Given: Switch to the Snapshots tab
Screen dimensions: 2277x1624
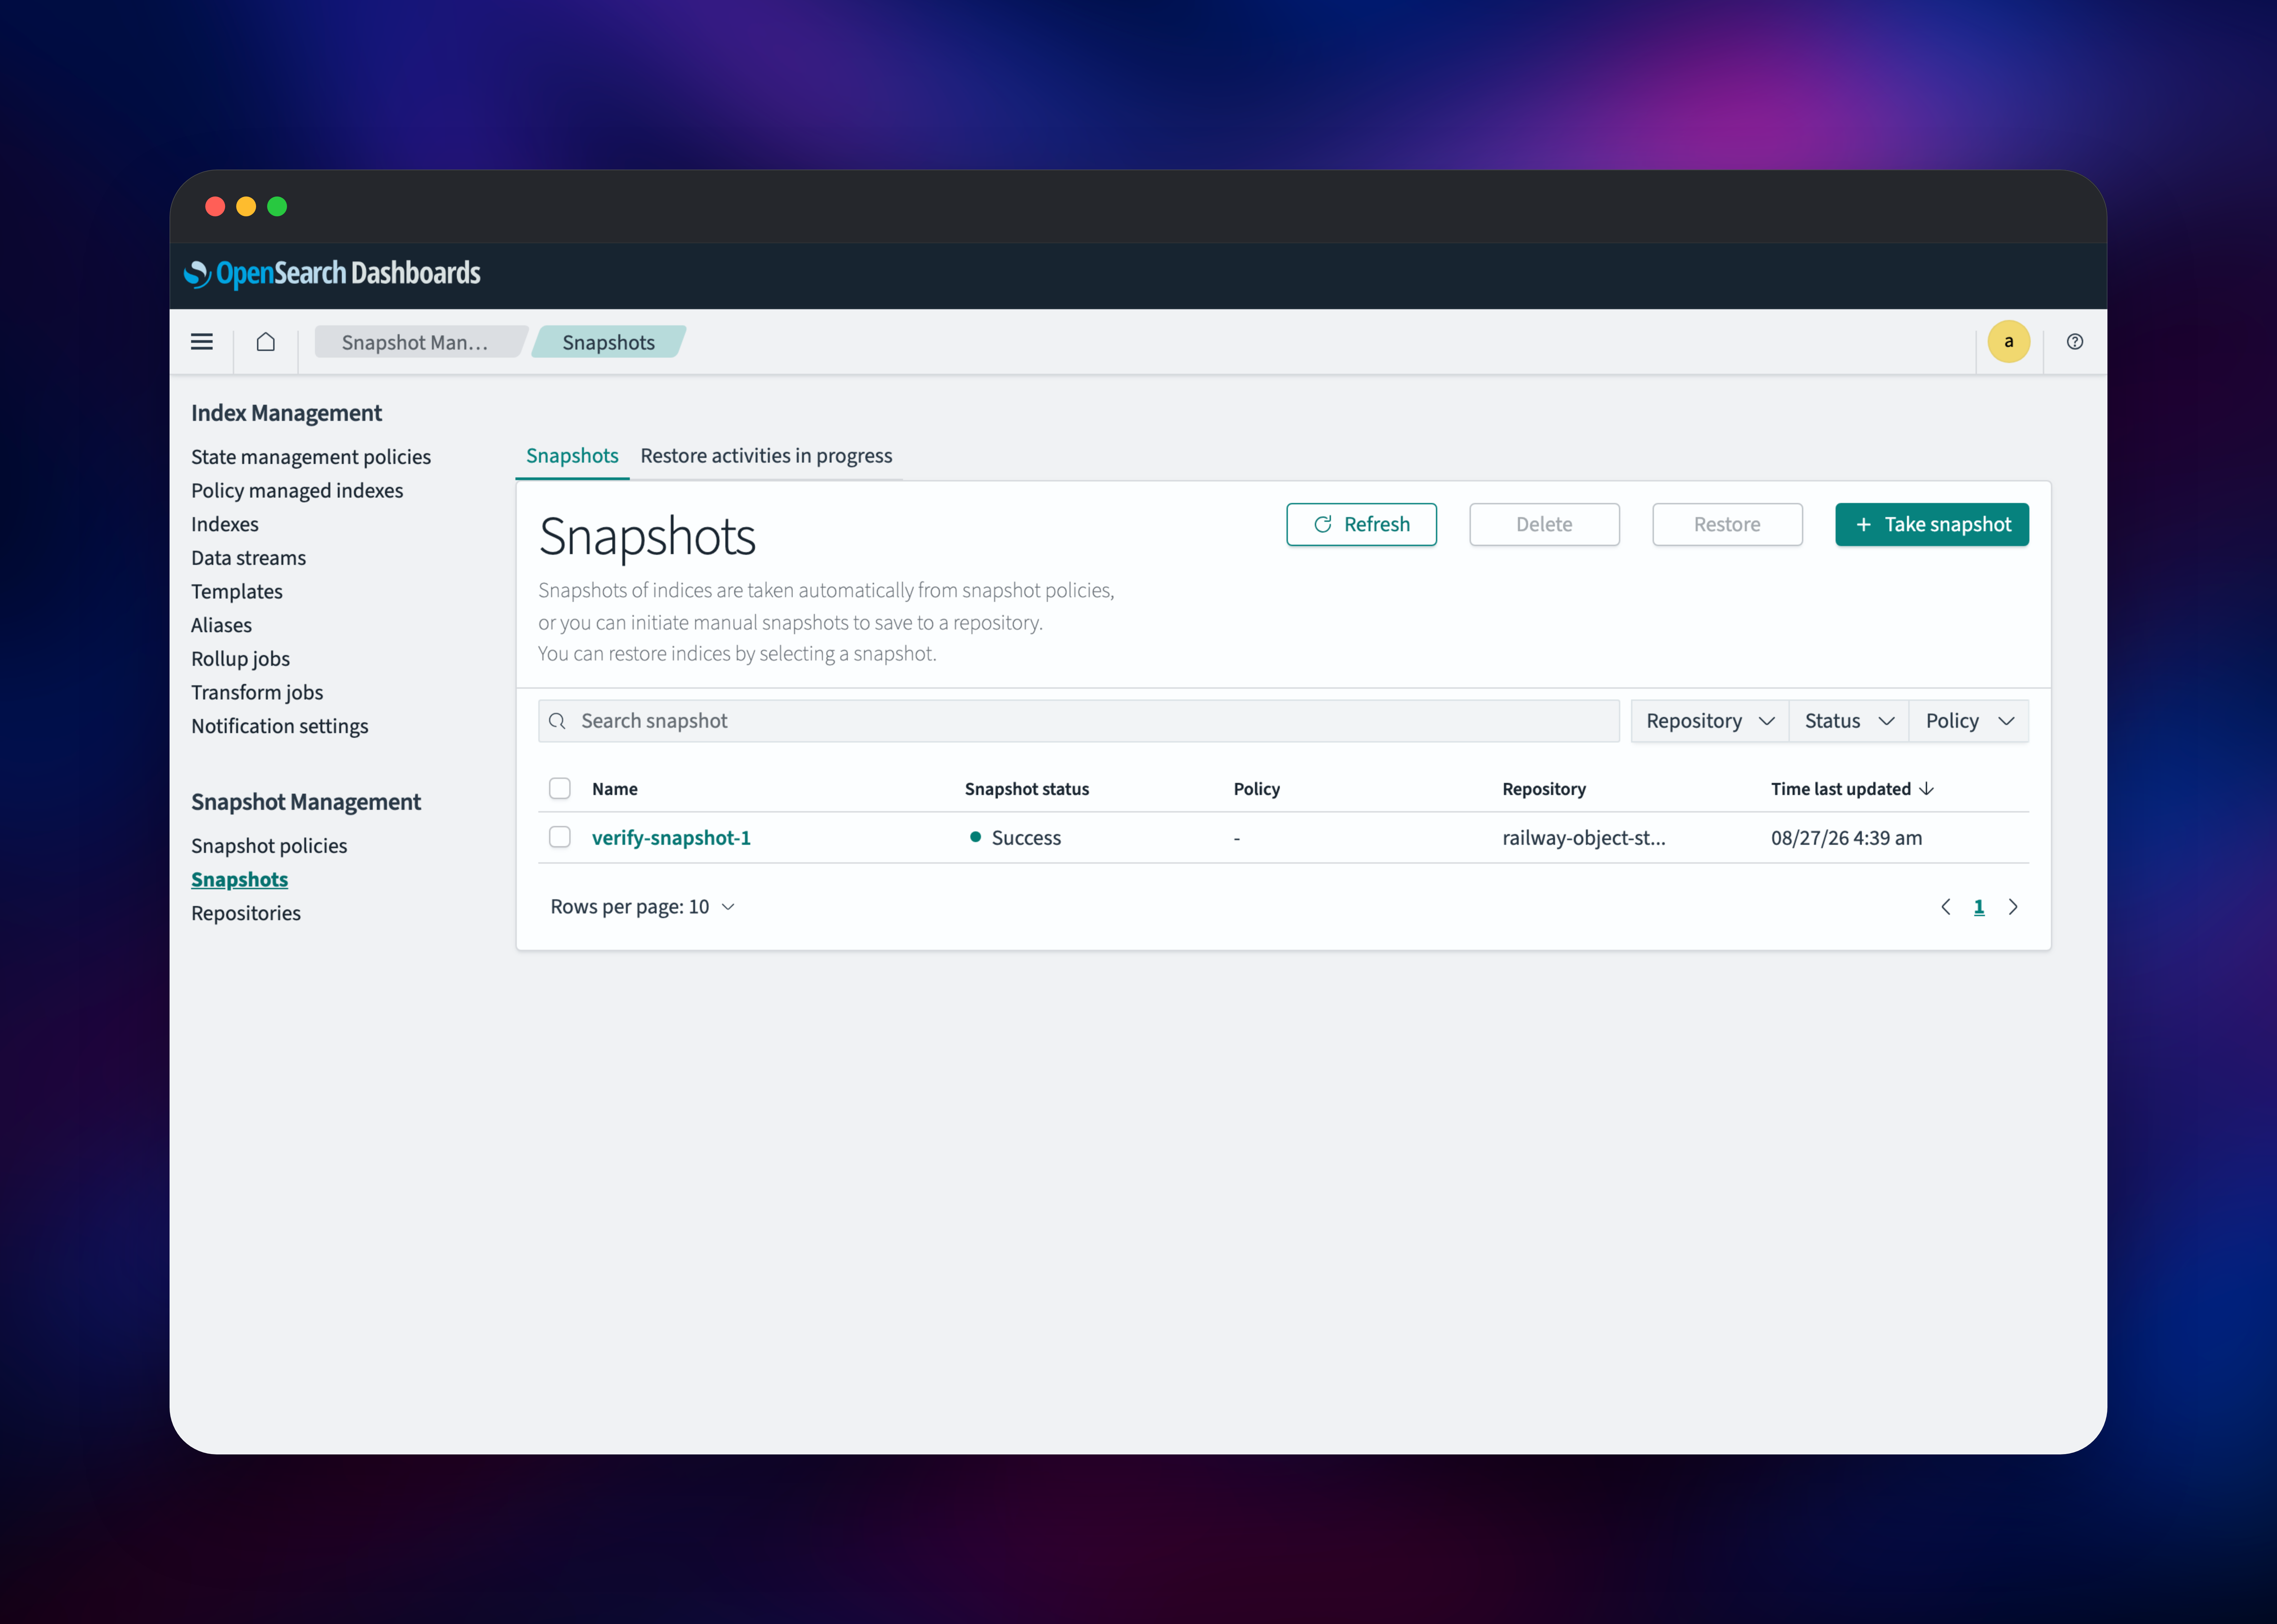Looking at the screenshot, I should tap(572, 456).
